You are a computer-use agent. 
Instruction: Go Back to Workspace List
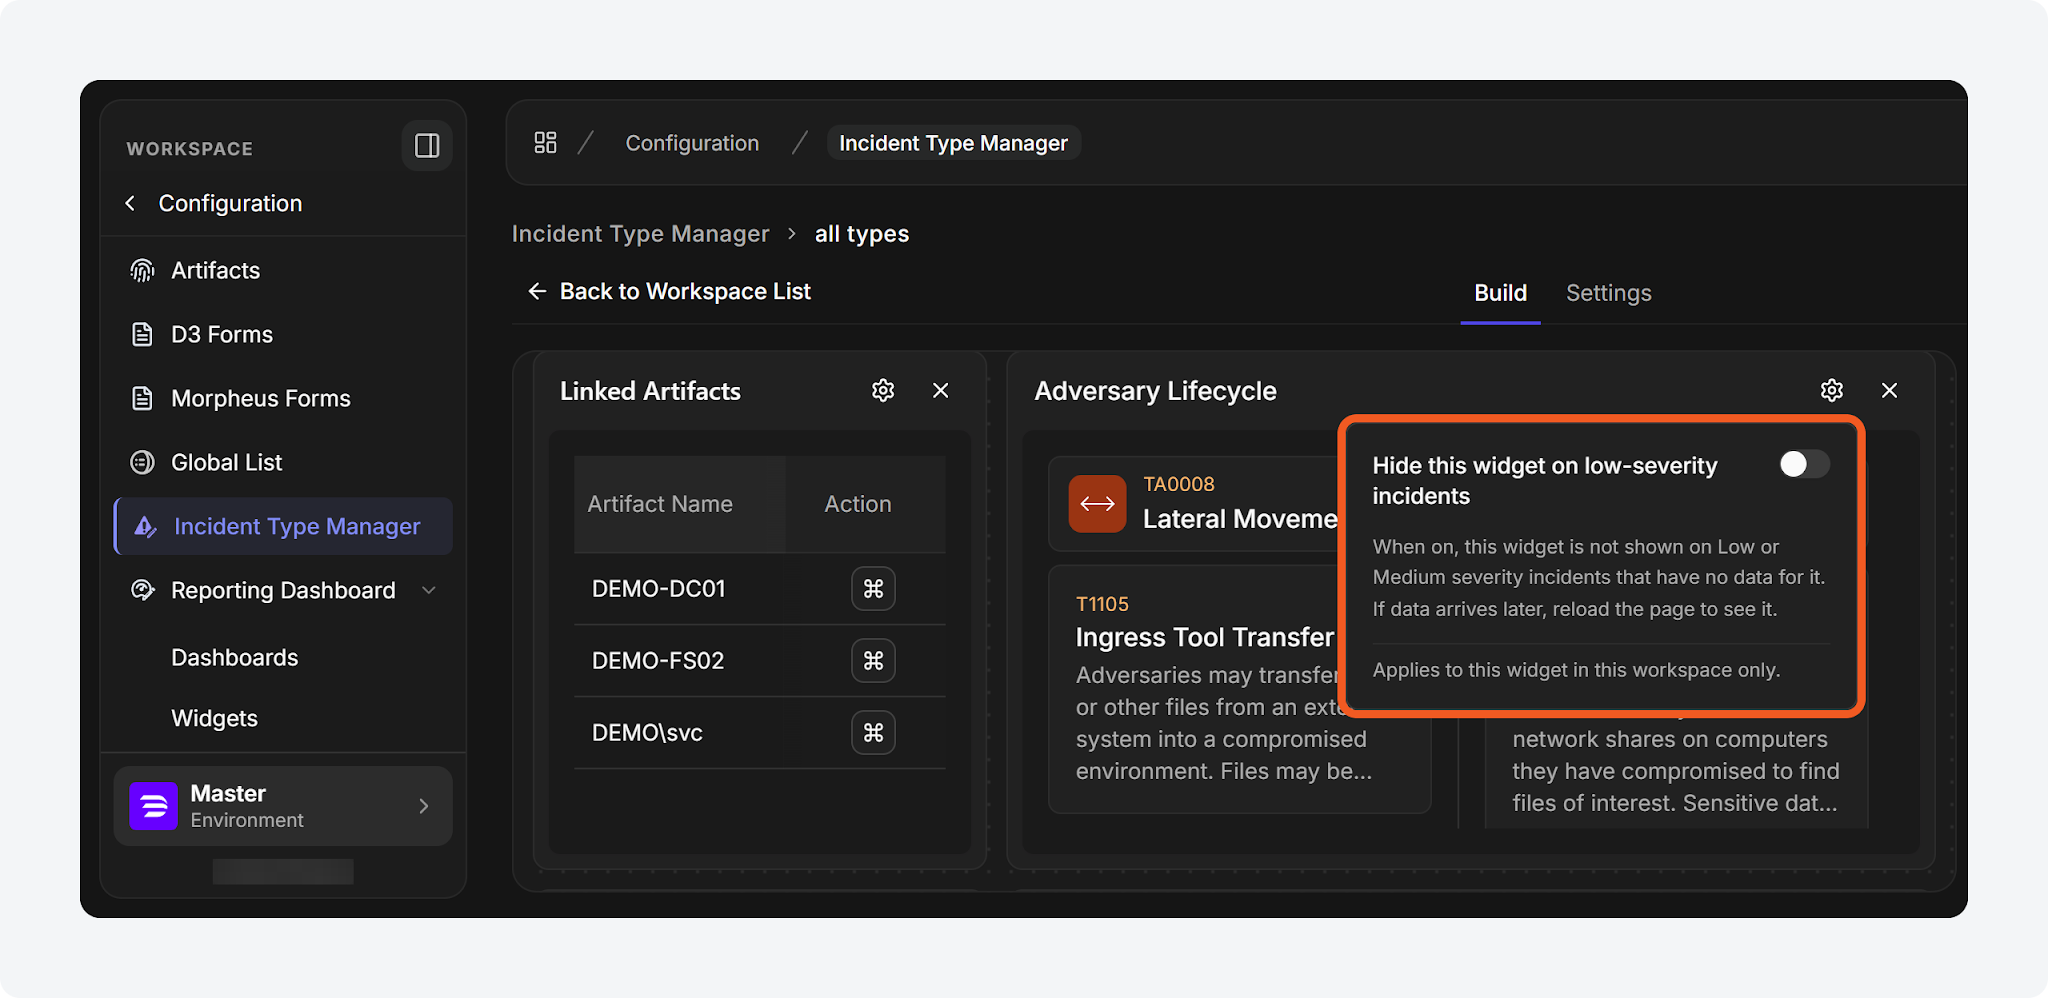(x=669, y=291)
